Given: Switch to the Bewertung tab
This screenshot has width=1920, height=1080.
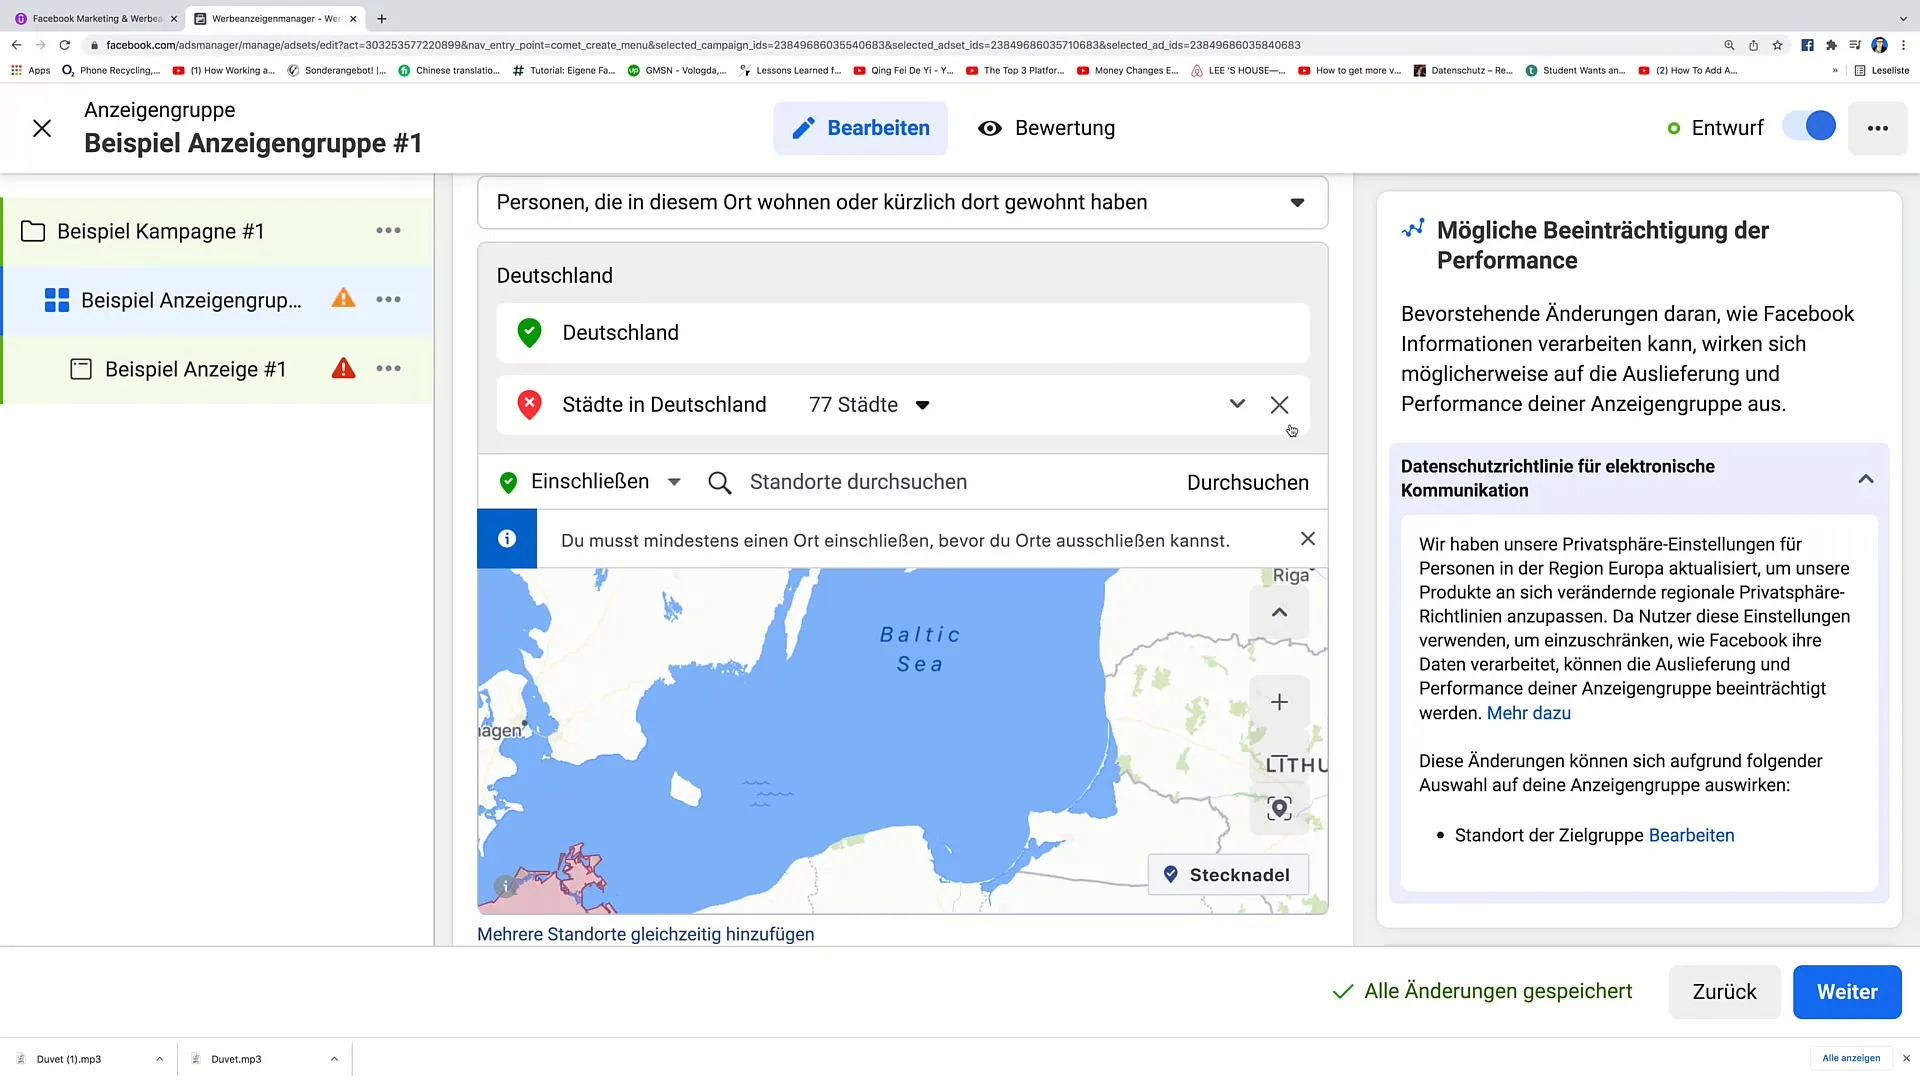Looking at the screenshot, I should (x=1046, y=128).
